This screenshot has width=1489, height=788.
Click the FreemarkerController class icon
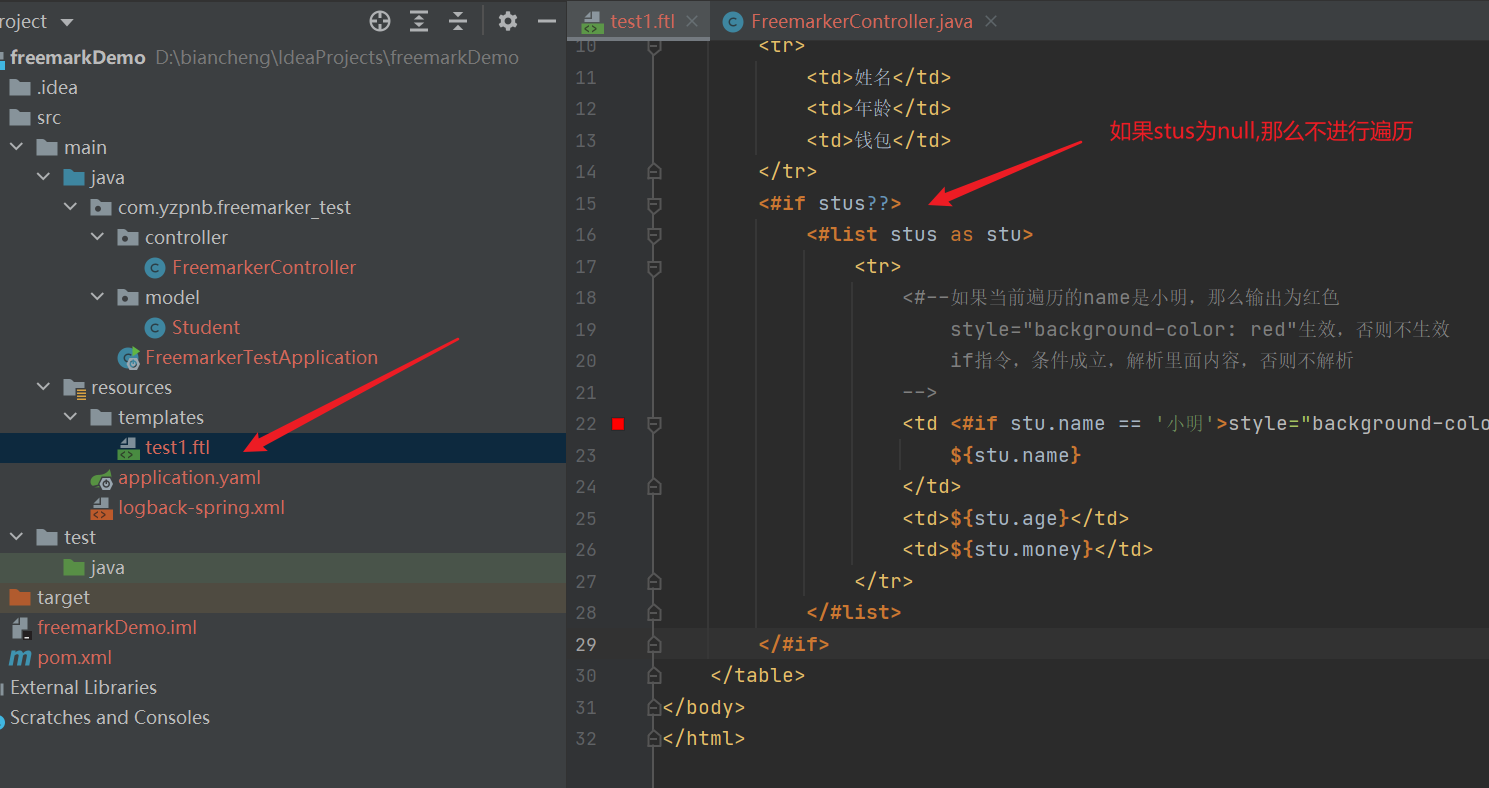click(x=155, y=267)
